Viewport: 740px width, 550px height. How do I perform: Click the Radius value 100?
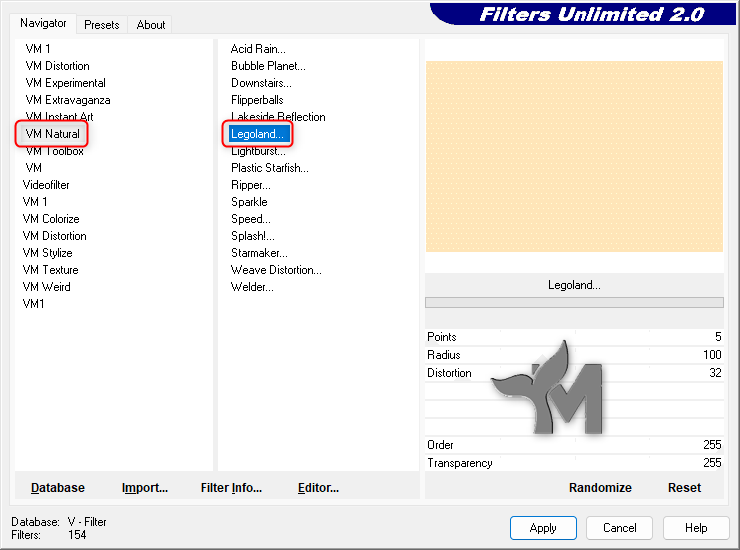pyautogui.click(x=712, y=355)
